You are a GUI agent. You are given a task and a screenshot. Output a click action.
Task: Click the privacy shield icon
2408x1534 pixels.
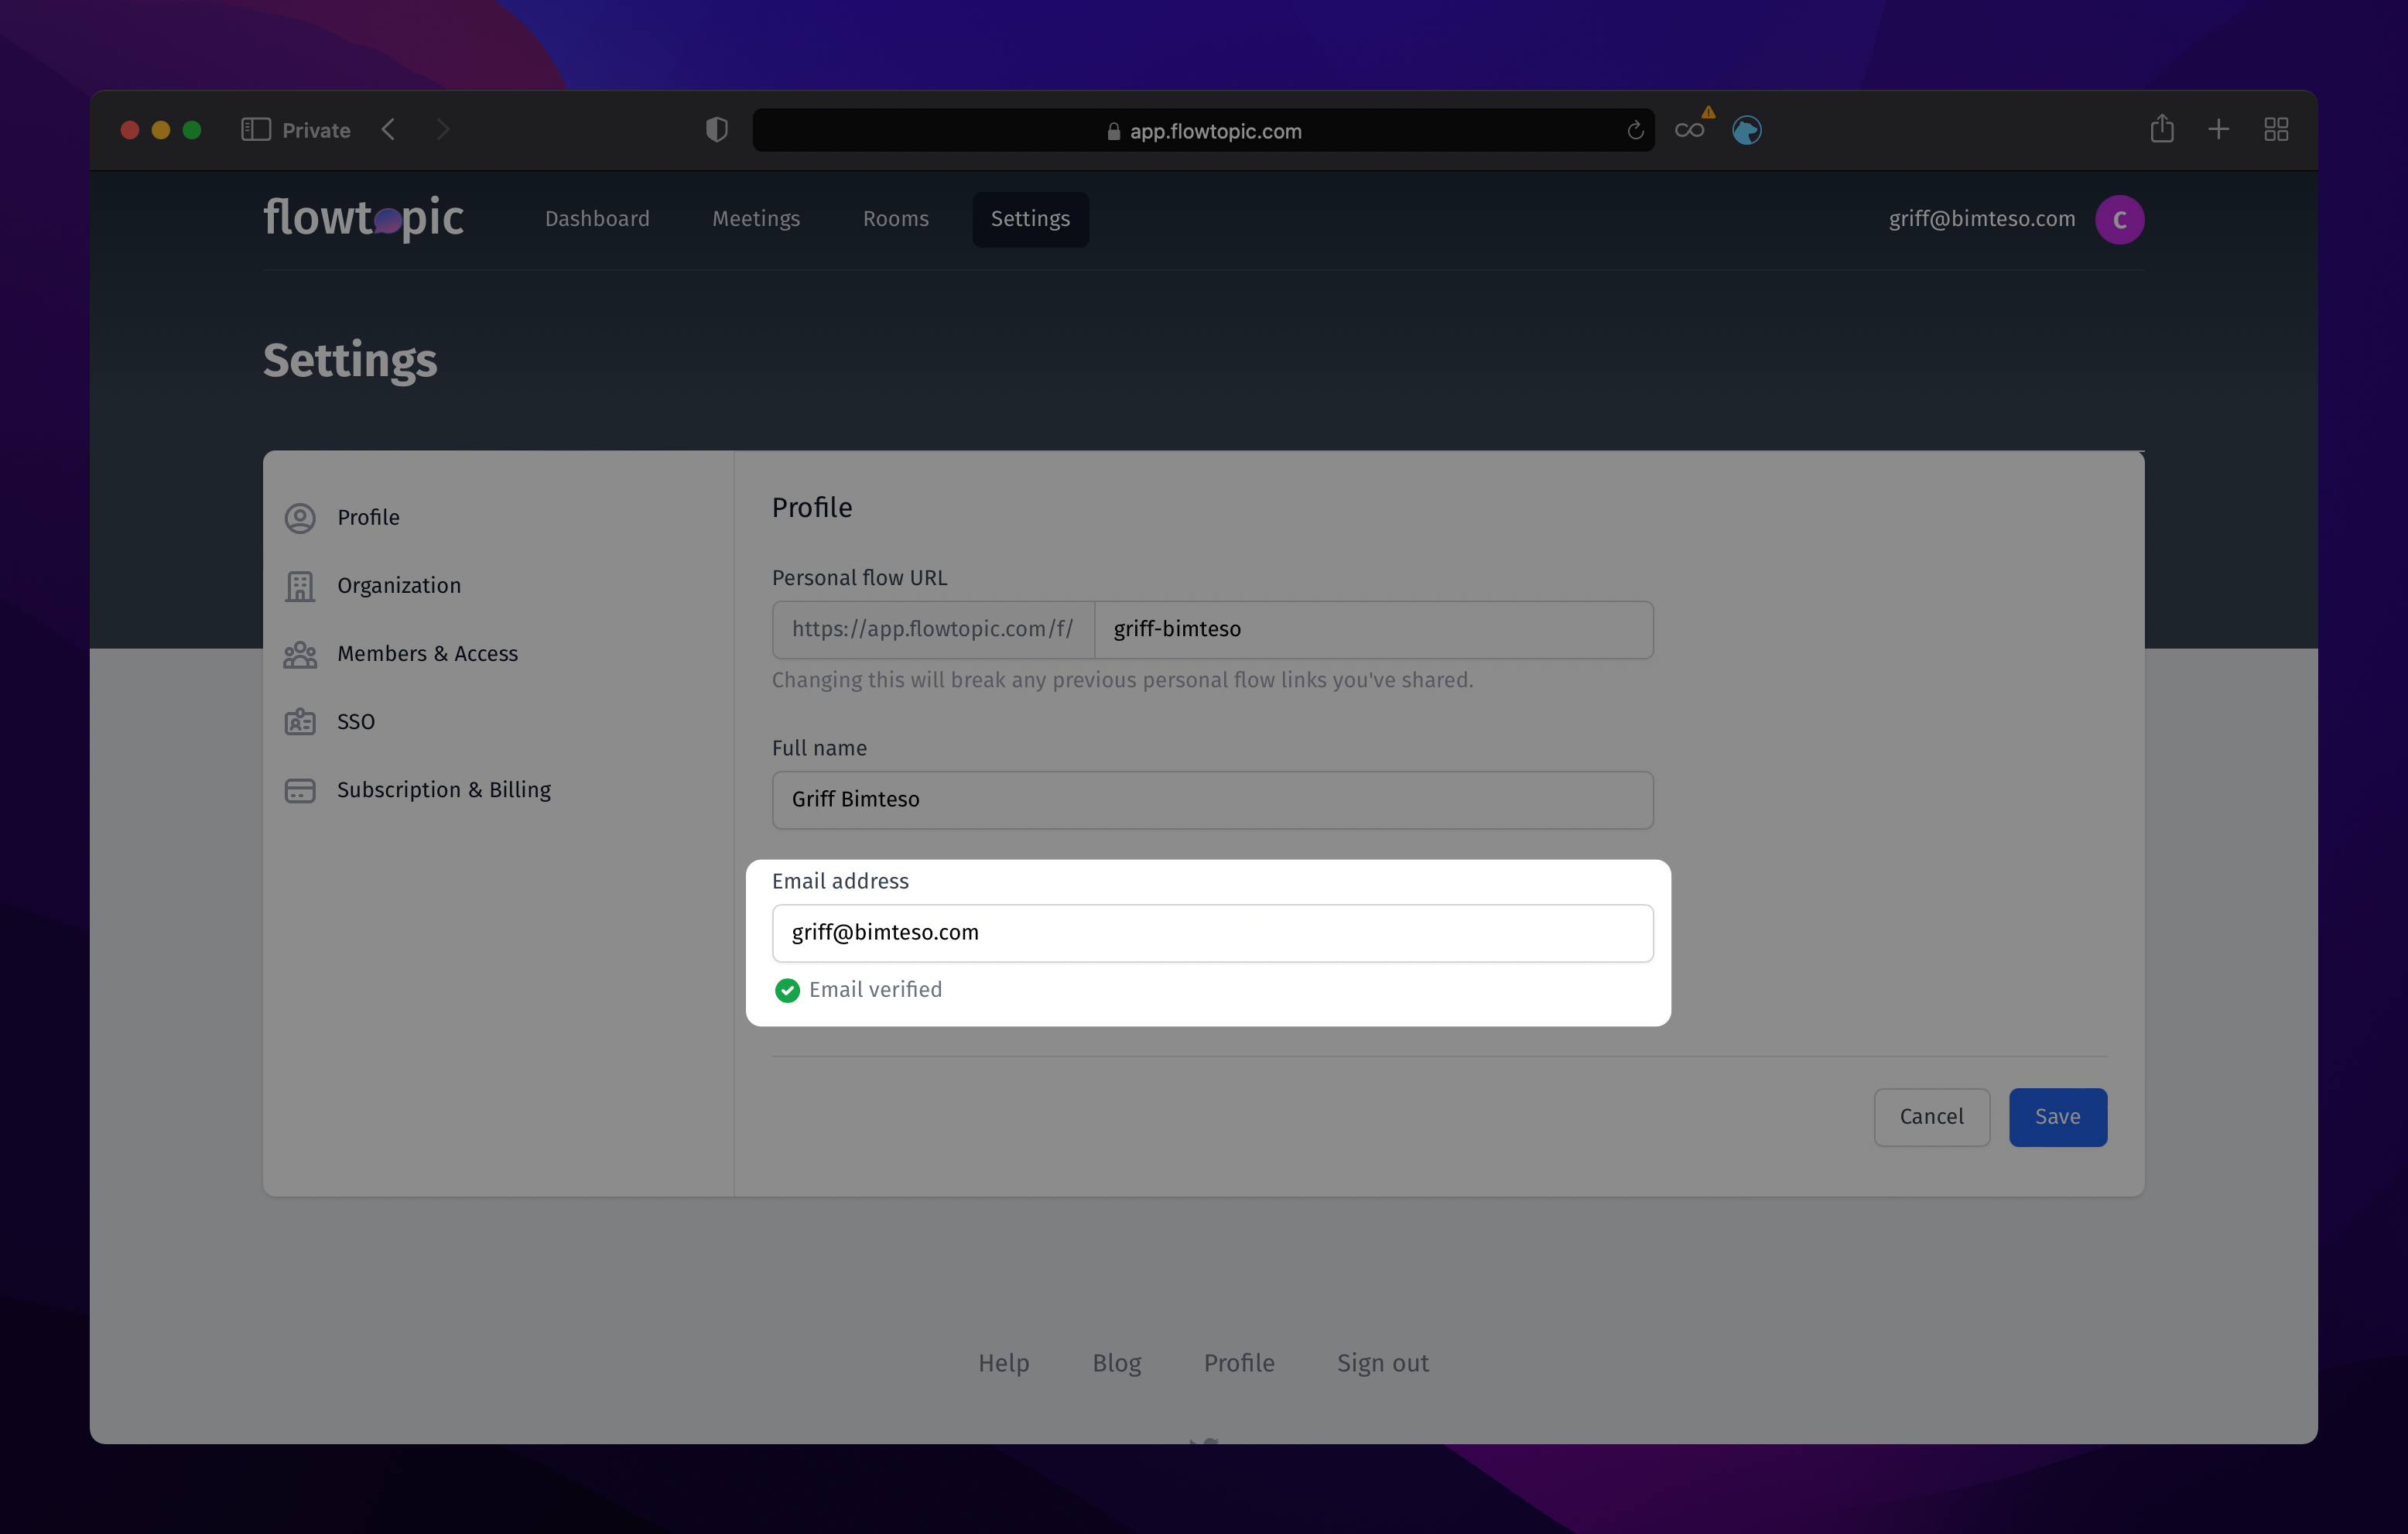[x=716, y=130]
